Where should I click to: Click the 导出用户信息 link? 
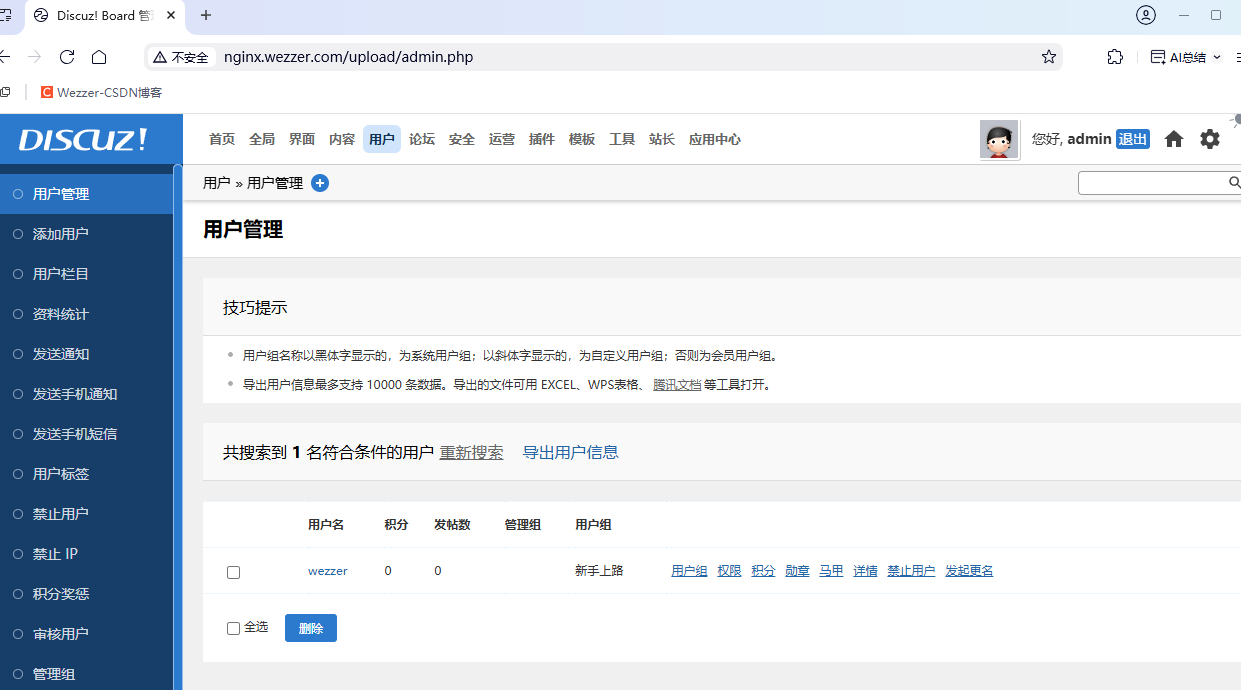571,452
